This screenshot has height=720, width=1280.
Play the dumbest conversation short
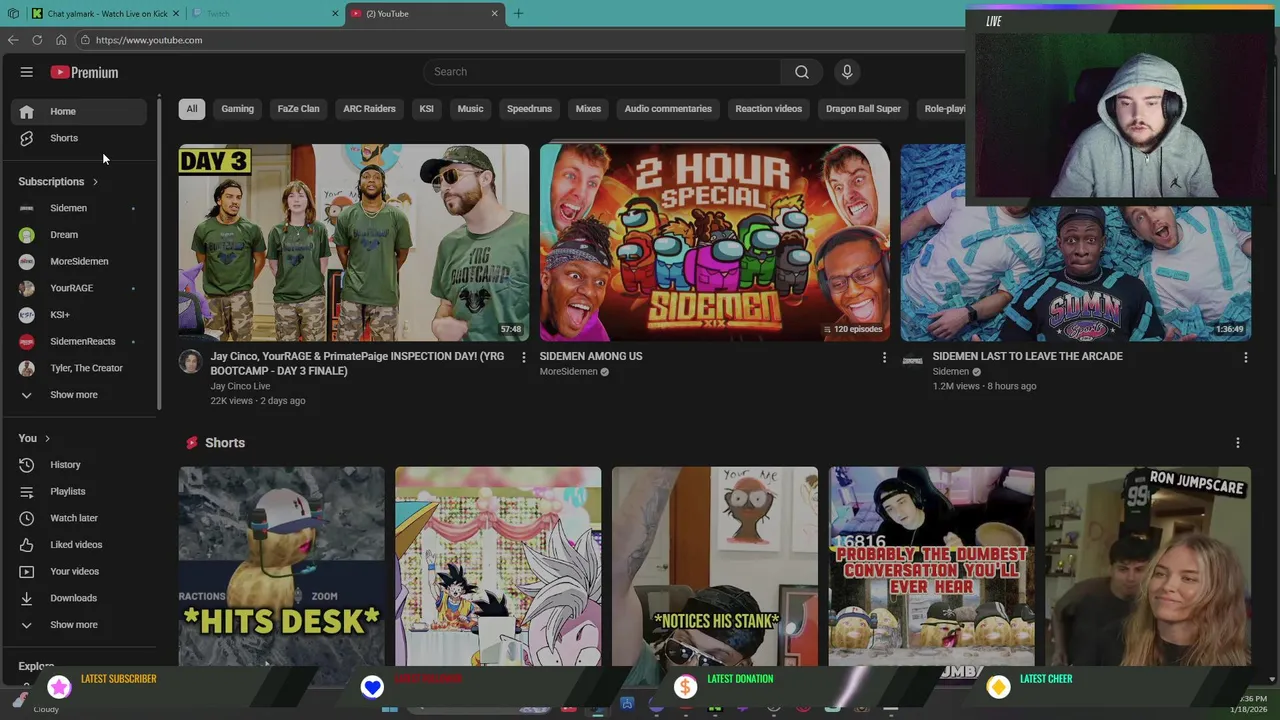point(931,566)
